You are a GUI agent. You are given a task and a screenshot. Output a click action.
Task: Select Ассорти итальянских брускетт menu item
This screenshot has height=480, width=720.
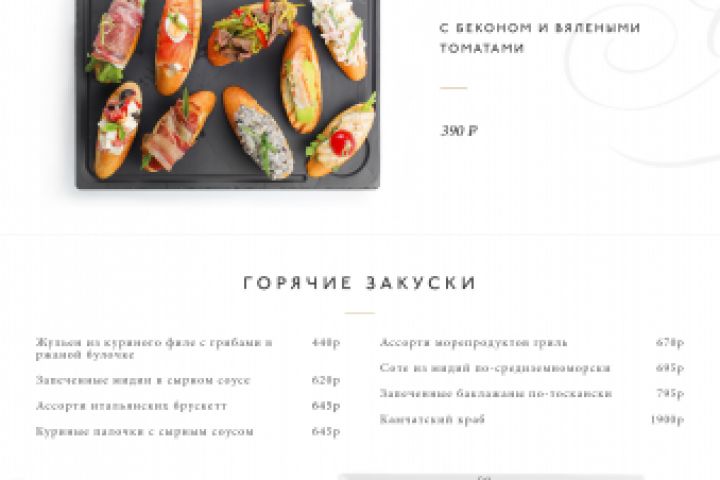pyautogui.click(x=131, y=406)
